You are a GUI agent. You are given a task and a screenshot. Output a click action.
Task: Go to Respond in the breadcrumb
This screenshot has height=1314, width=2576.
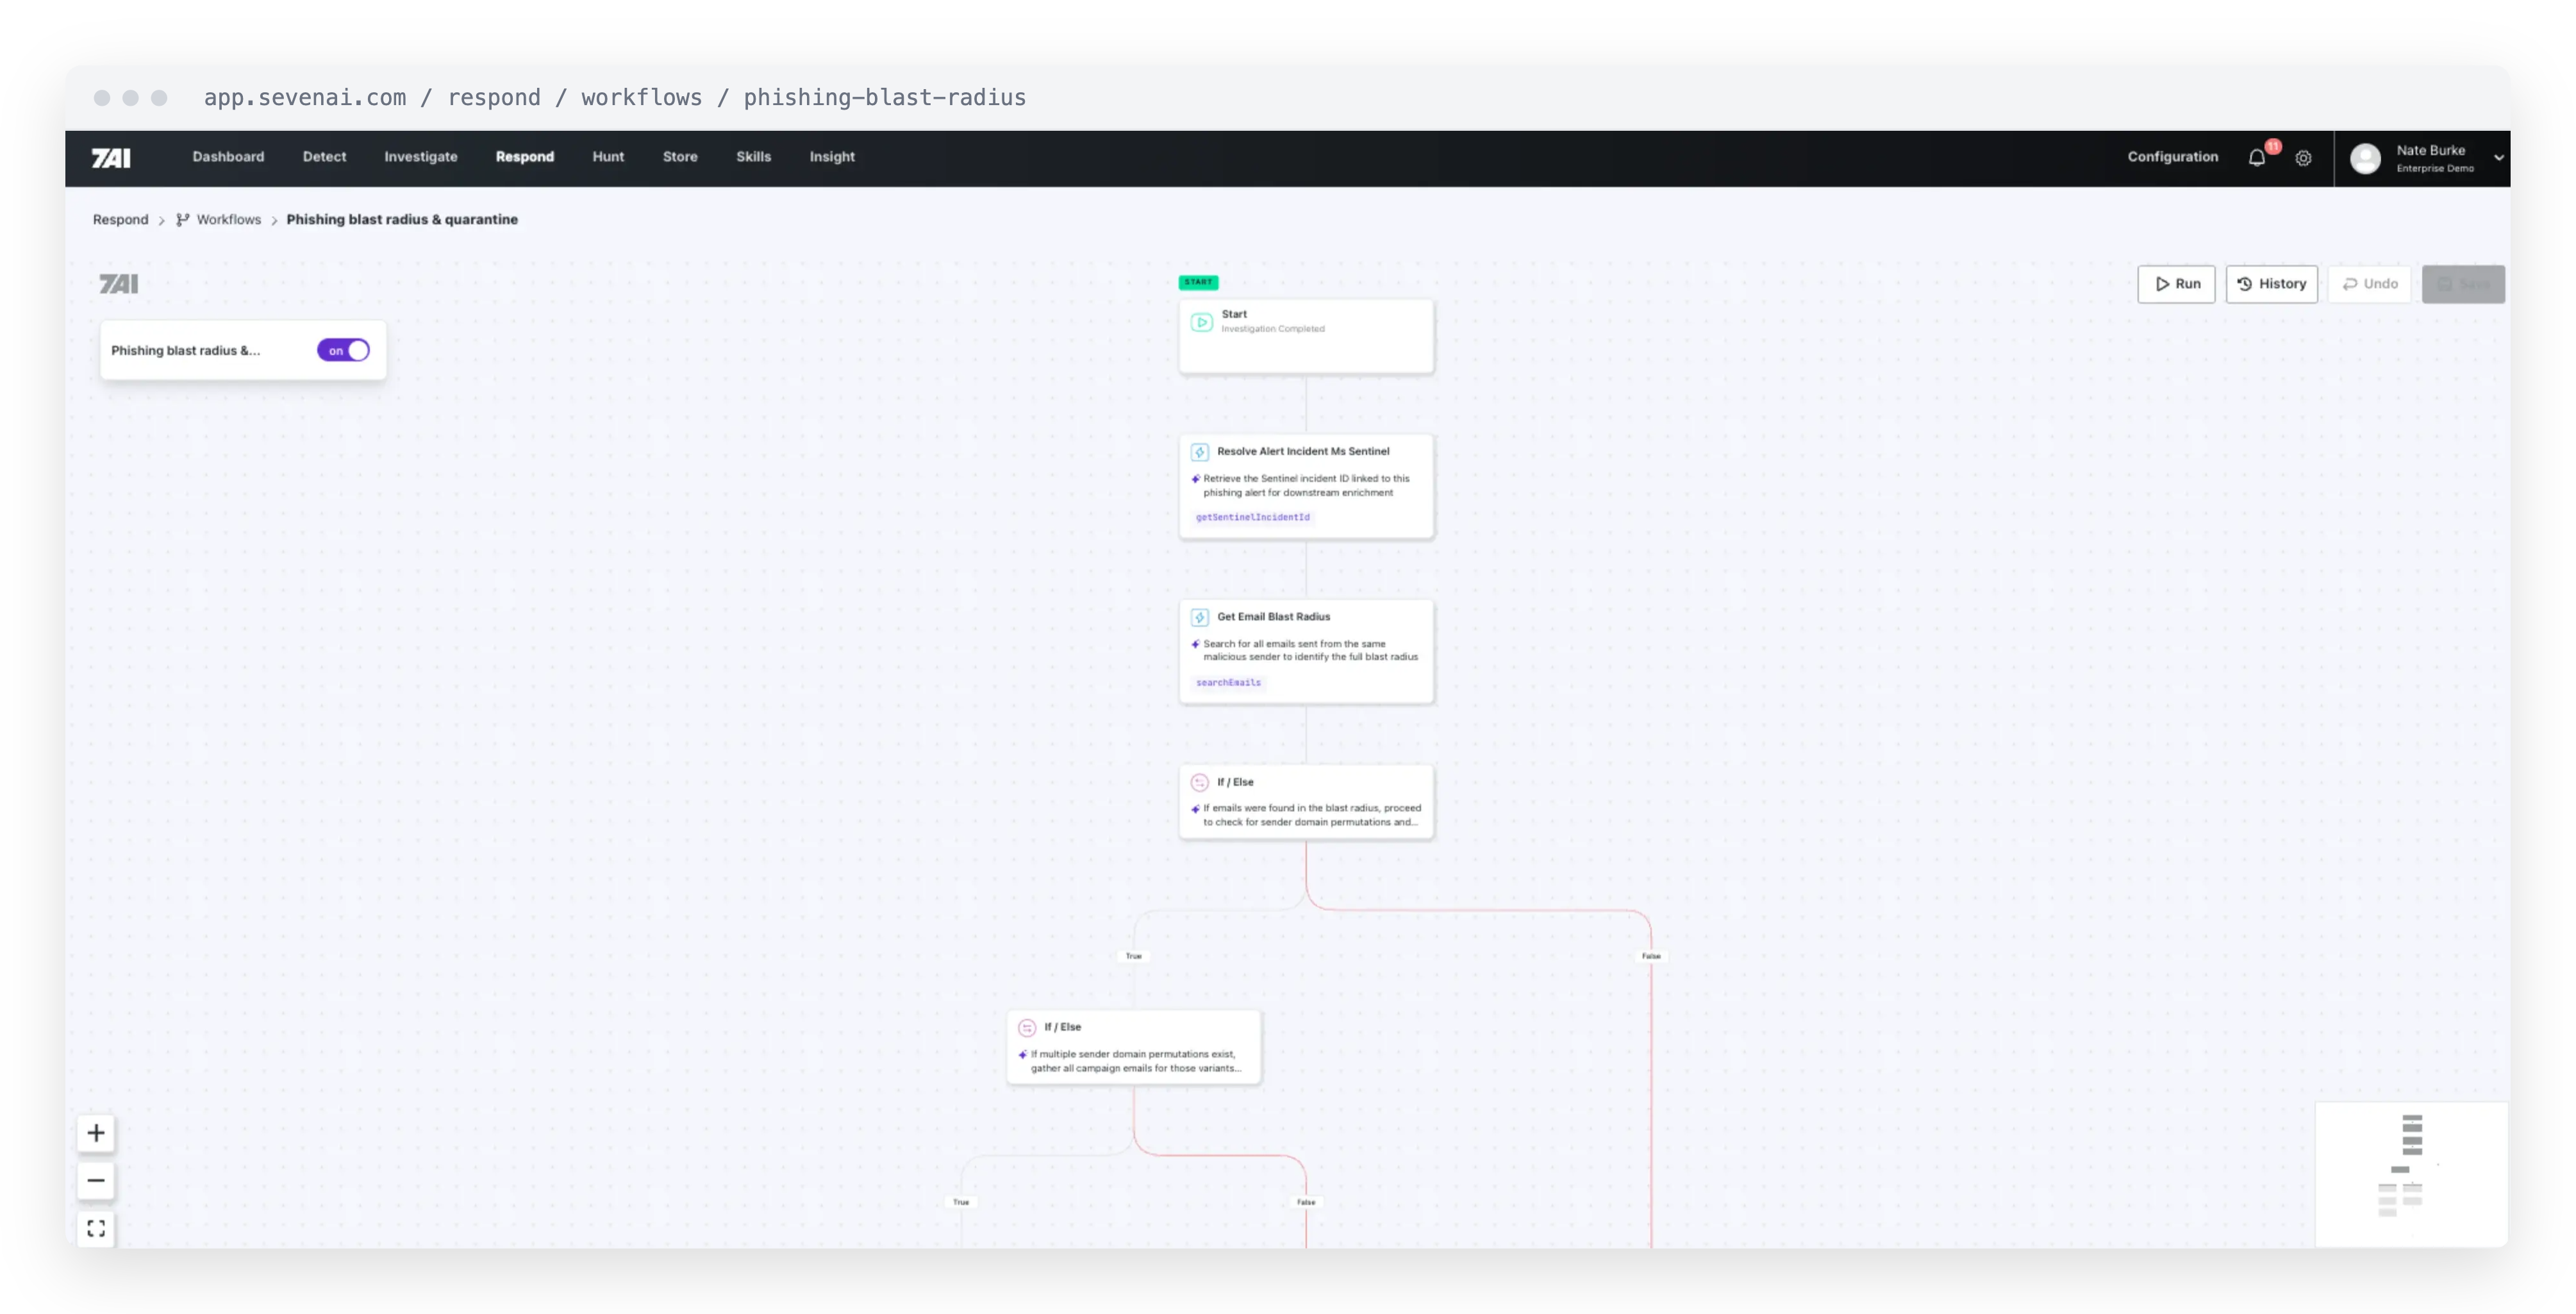120,220
